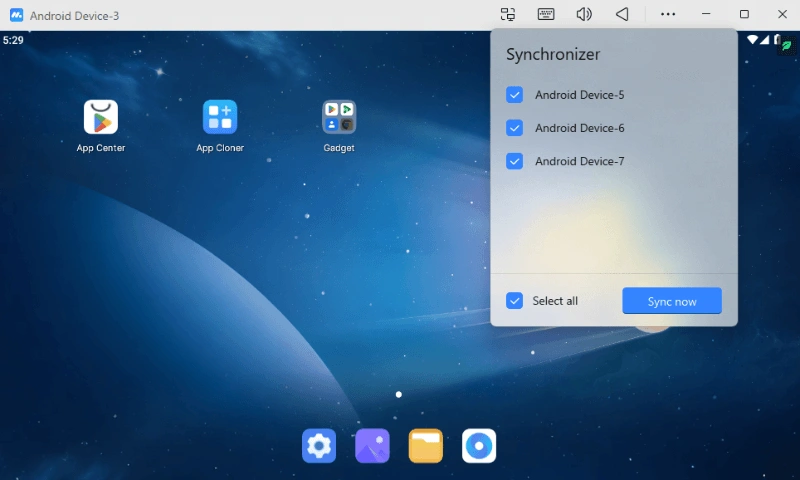Maximize the Android Device-3 window
Screen dimensions: 800x480
744,14
